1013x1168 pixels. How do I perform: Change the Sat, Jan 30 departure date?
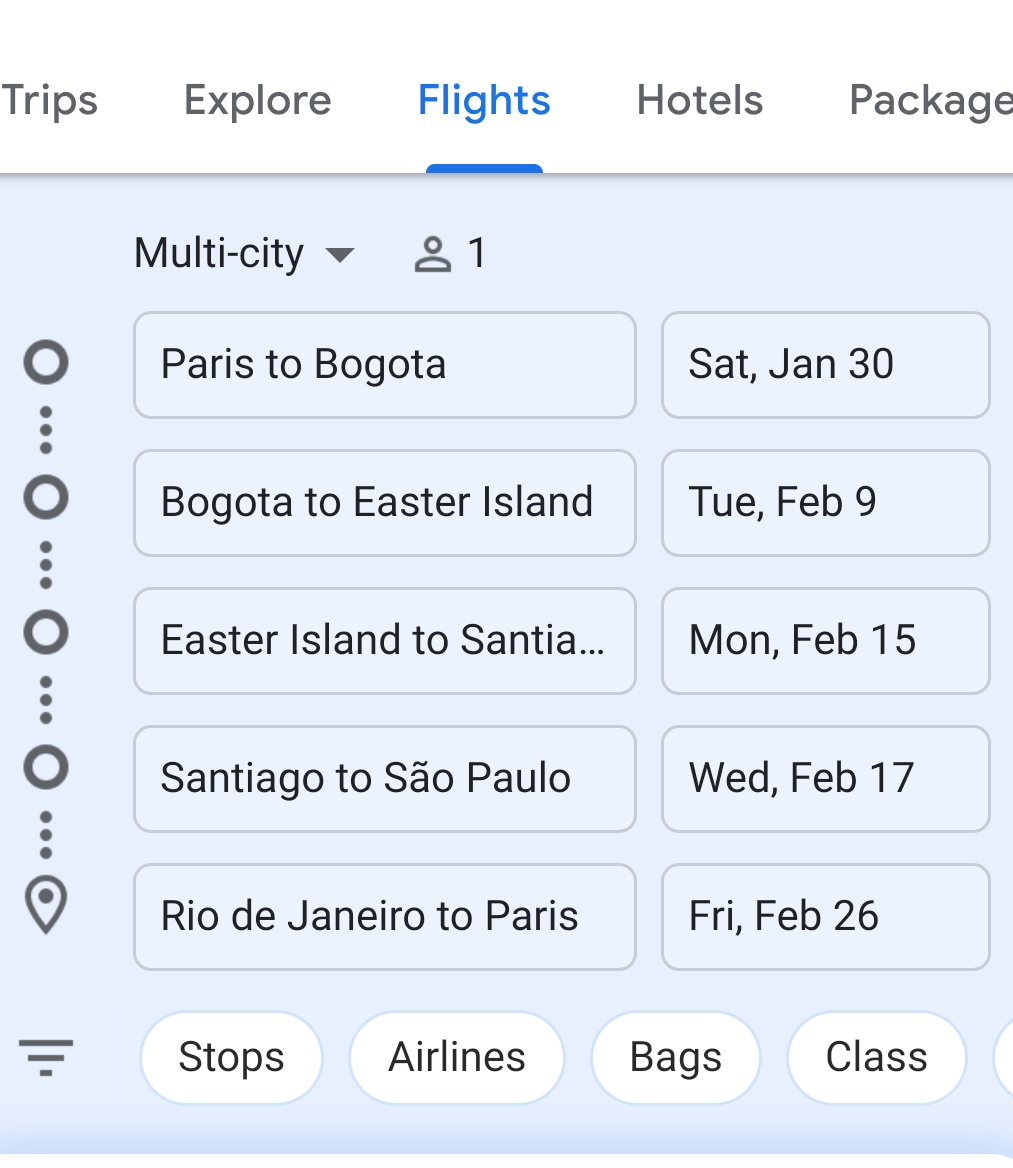(825, 365)
